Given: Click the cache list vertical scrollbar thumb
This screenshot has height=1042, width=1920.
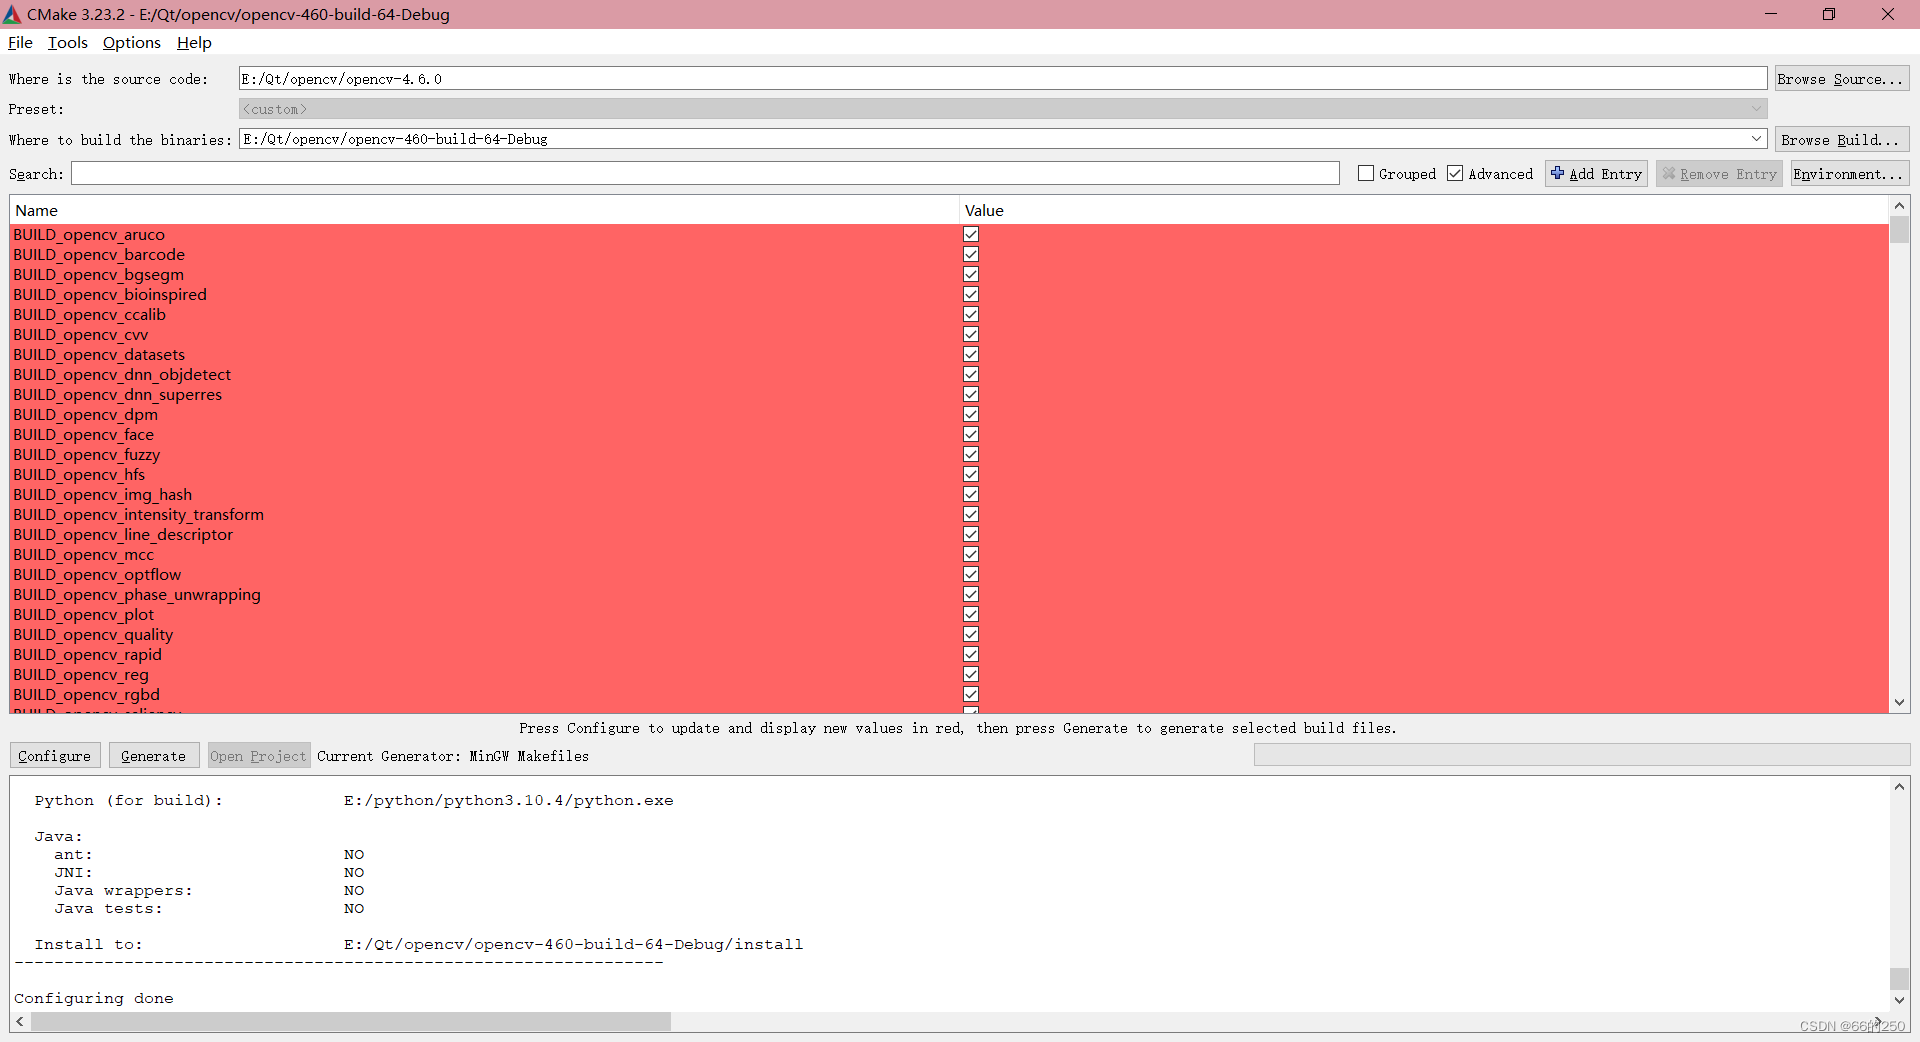Looking at the screenshot, I should coord(1899,230).
